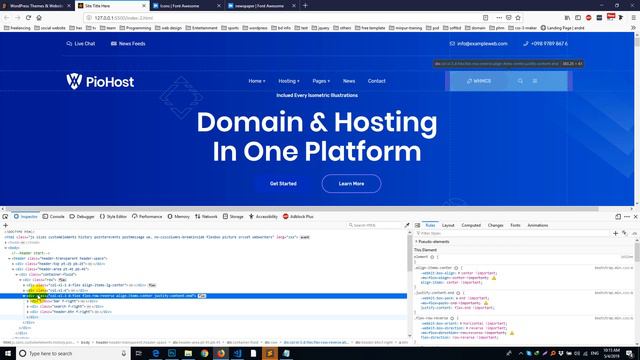
Task: Expand the bar f-right div node
Action: pyautogui.click(x=28, y=301)
